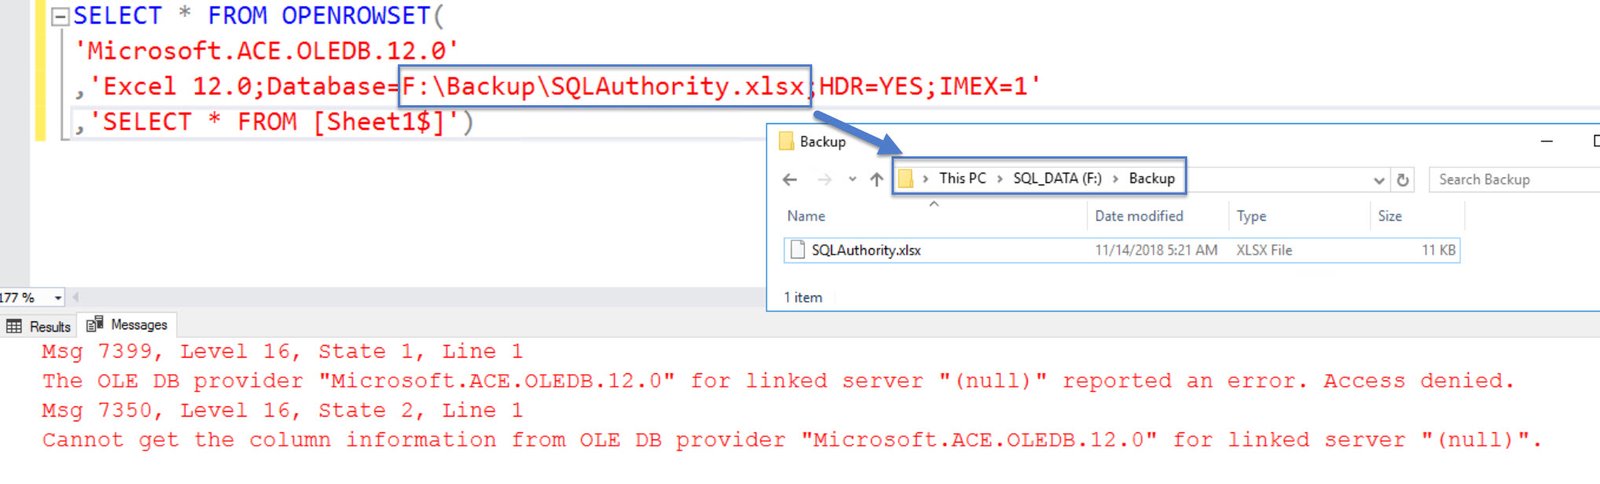Open recent locations dropdown arrow in Explorer

click(852, 179)
